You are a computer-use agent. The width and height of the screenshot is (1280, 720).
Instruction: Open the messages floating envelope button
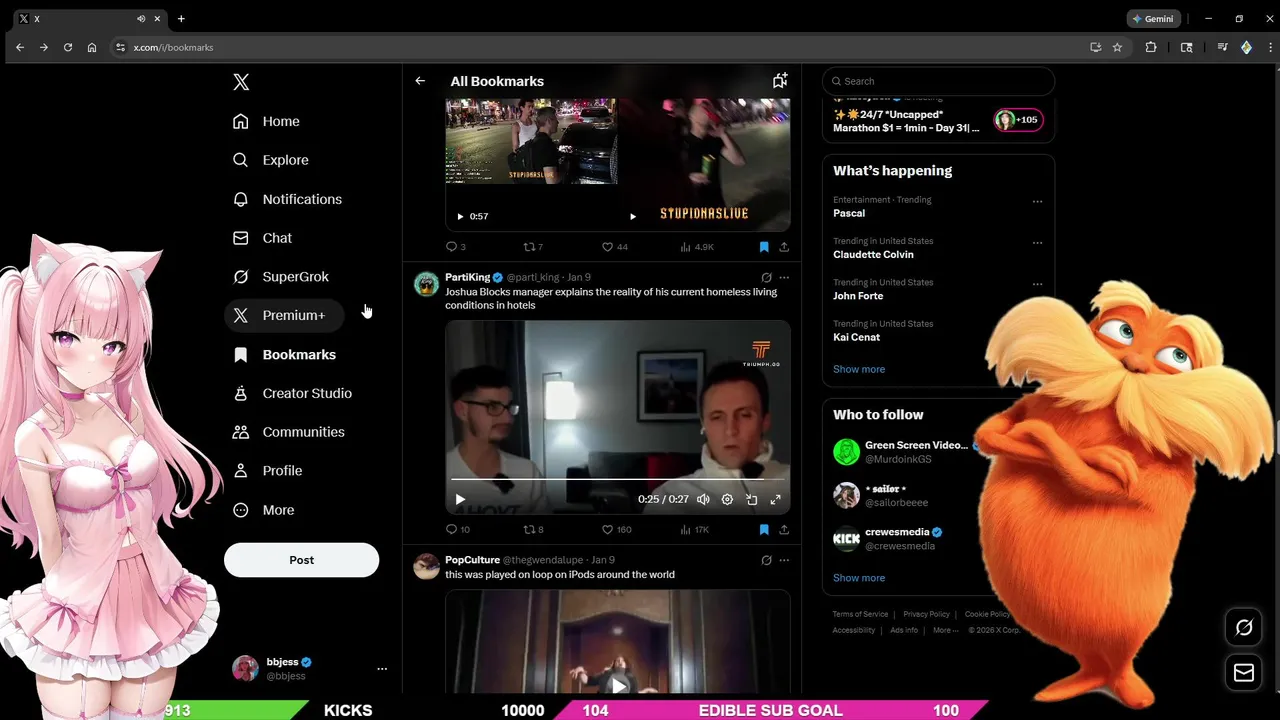click(1244, 673)
